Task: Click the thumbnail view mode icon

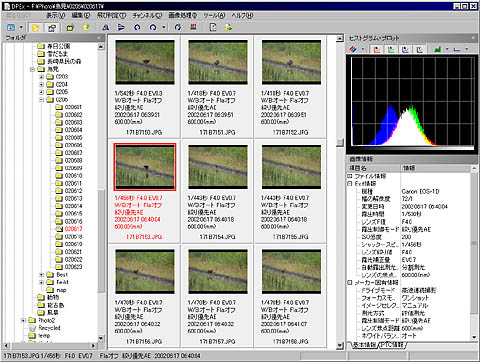Action: (x=11, y=27)
